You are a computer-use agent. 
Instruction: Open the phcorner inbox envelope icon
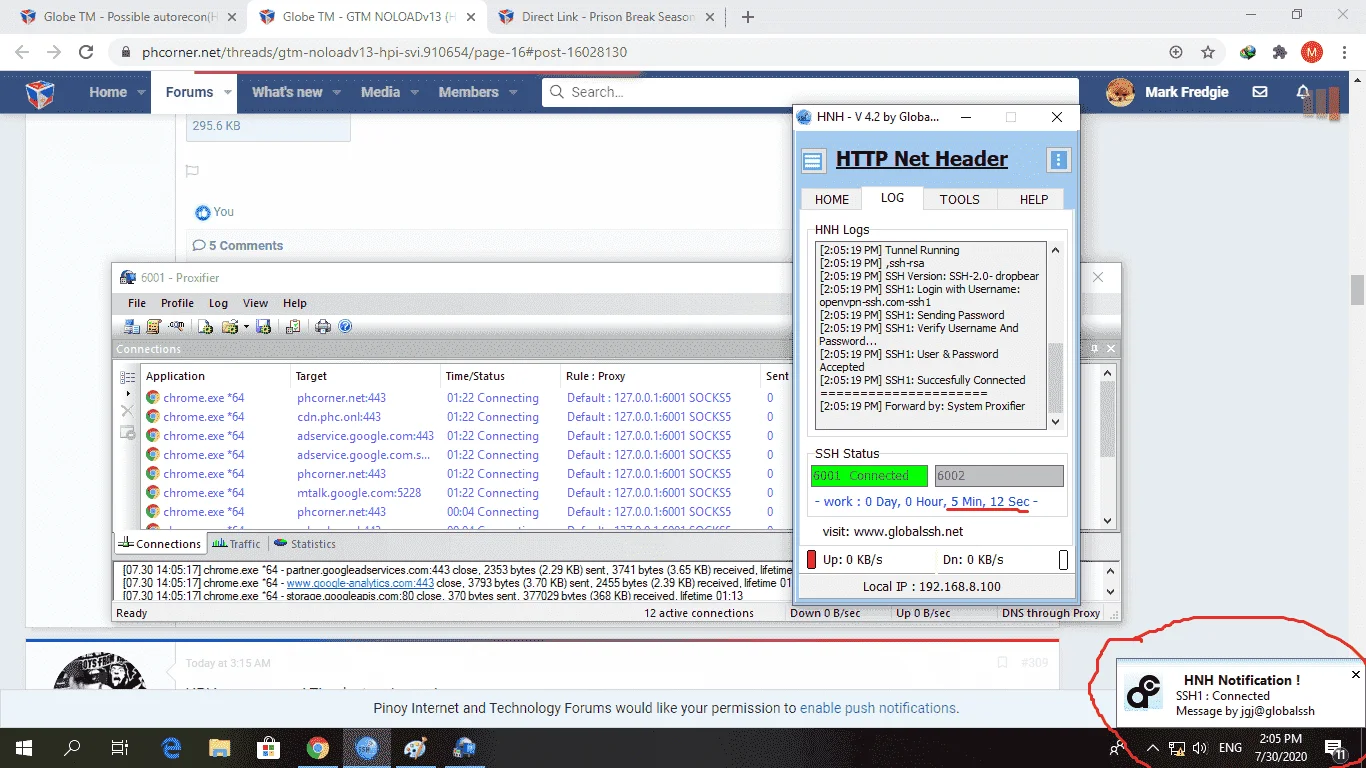(1260, 92)
